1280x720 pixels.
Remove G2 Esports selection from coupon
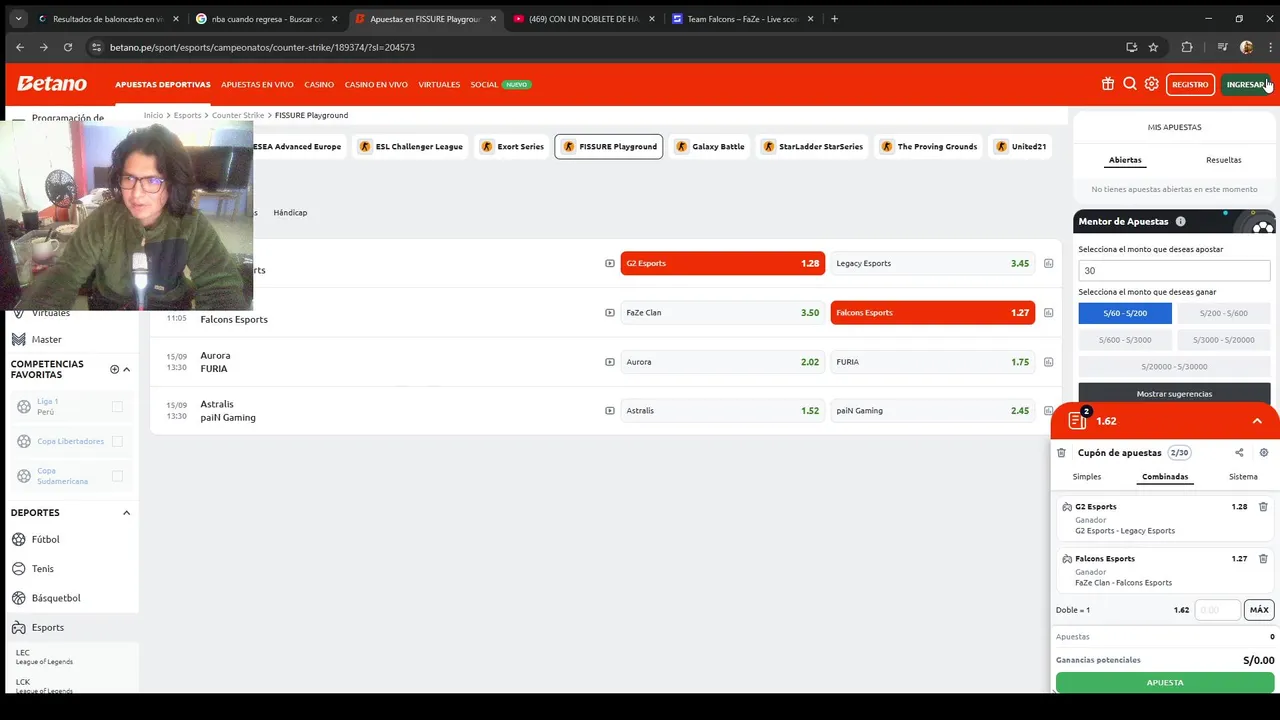(1263, 507)
